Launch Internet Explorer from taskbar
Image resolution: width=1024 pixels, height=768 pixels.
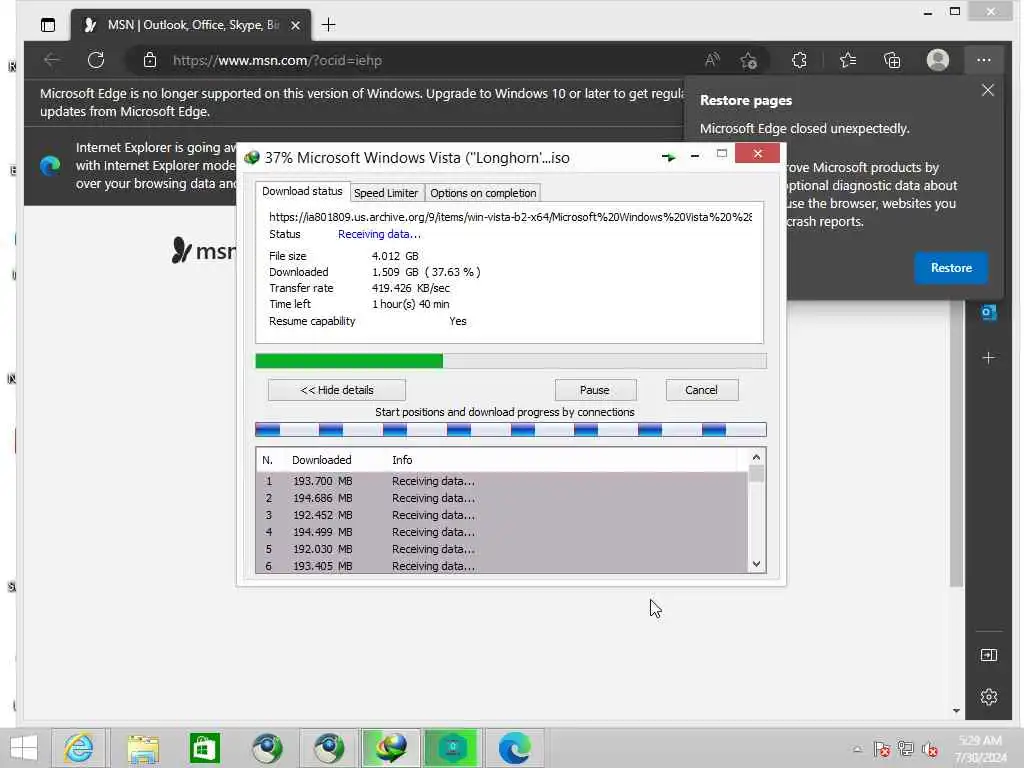78,748
